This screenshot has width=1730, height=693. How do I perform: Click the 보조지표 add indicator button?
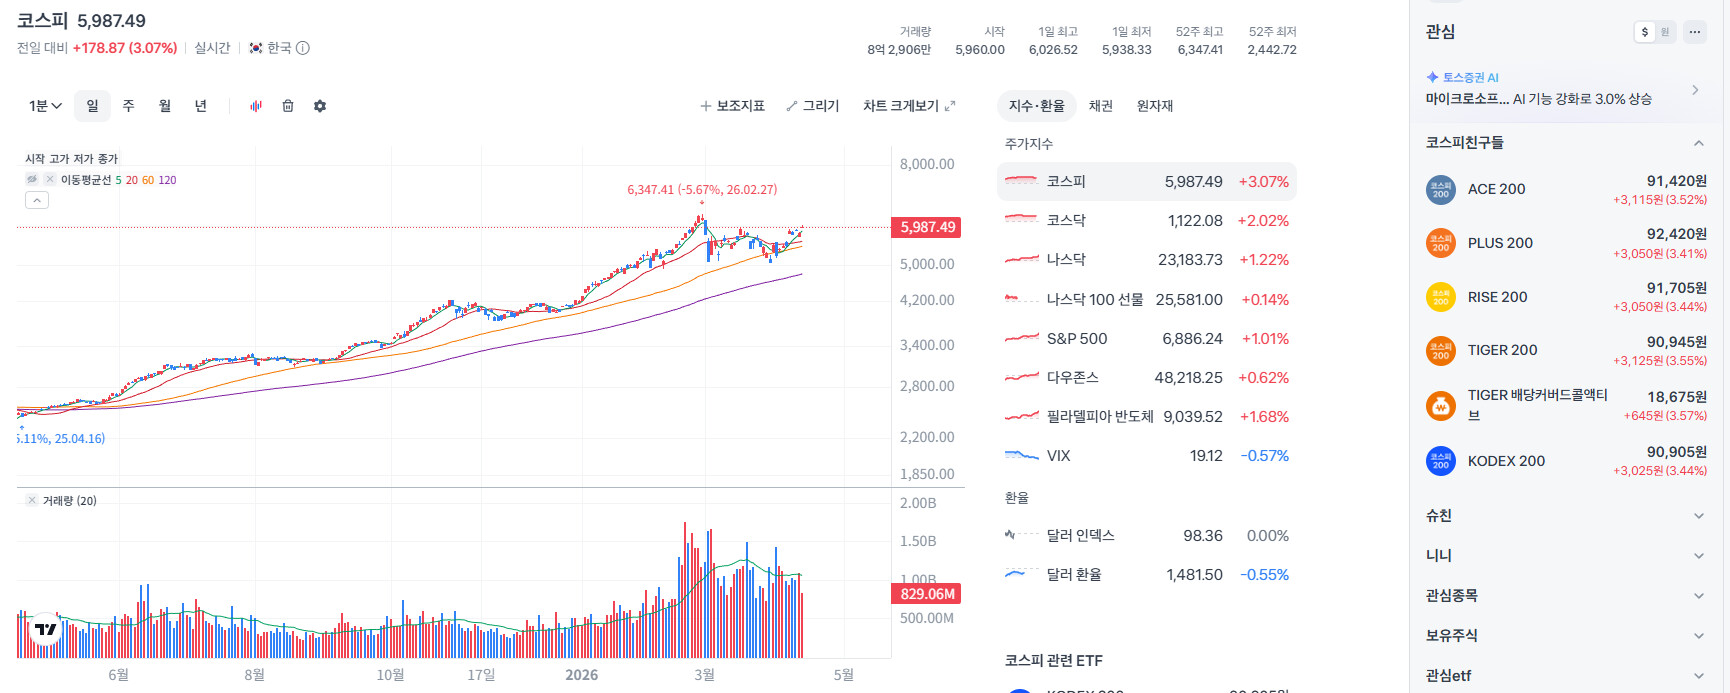point(732,106)
